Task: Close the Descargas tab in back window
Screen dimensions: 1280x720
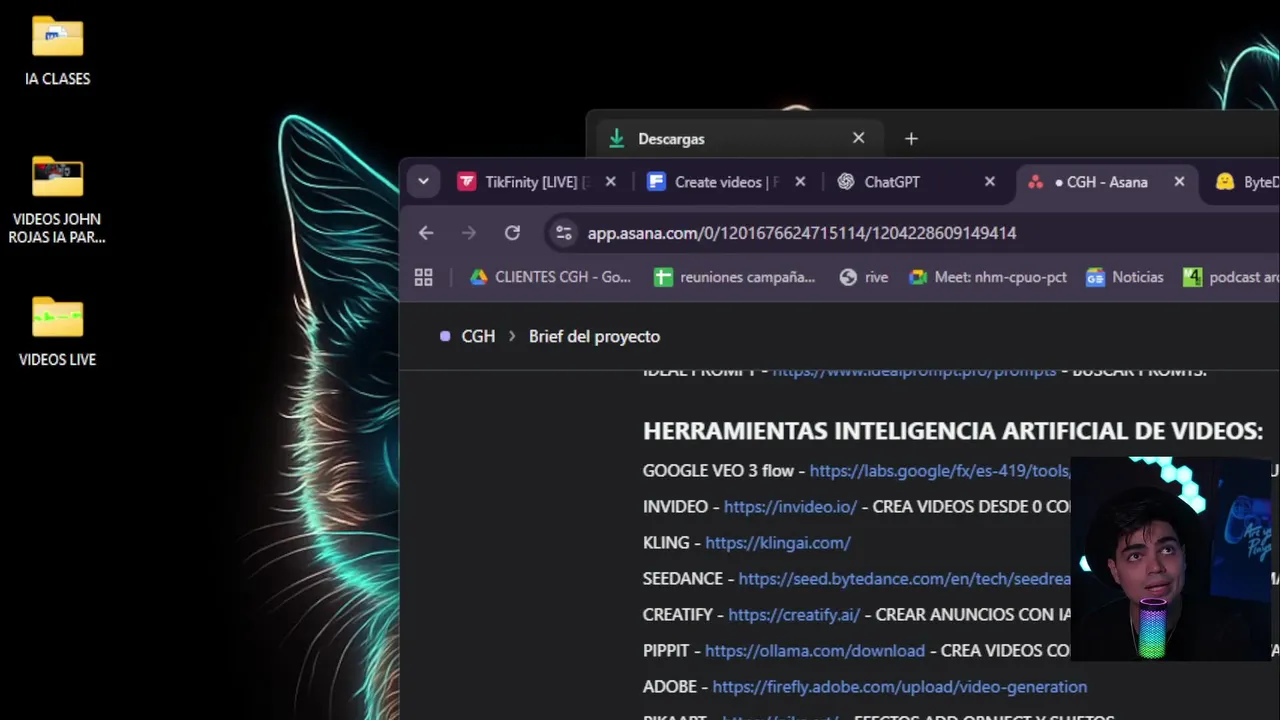Action: (858, 138)
